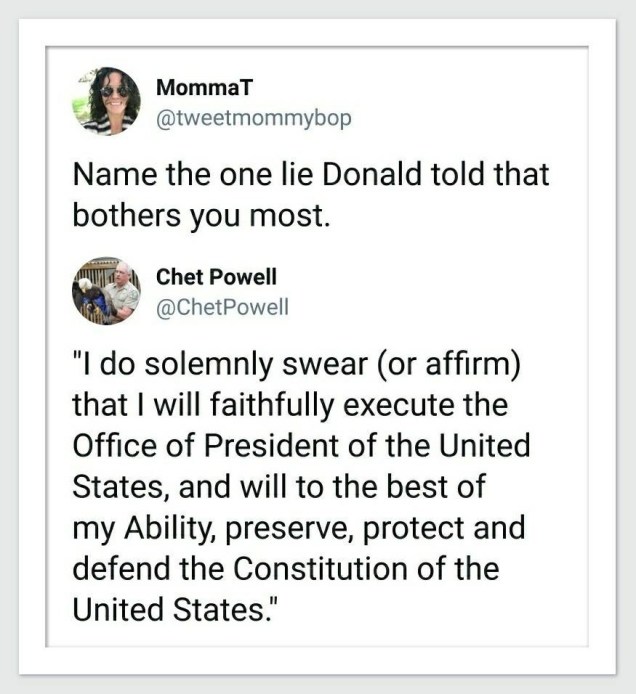Click the text "(or affirm)"
This screenshot has height=694, width=636.
pyautogui.click(x=448, y=362)
